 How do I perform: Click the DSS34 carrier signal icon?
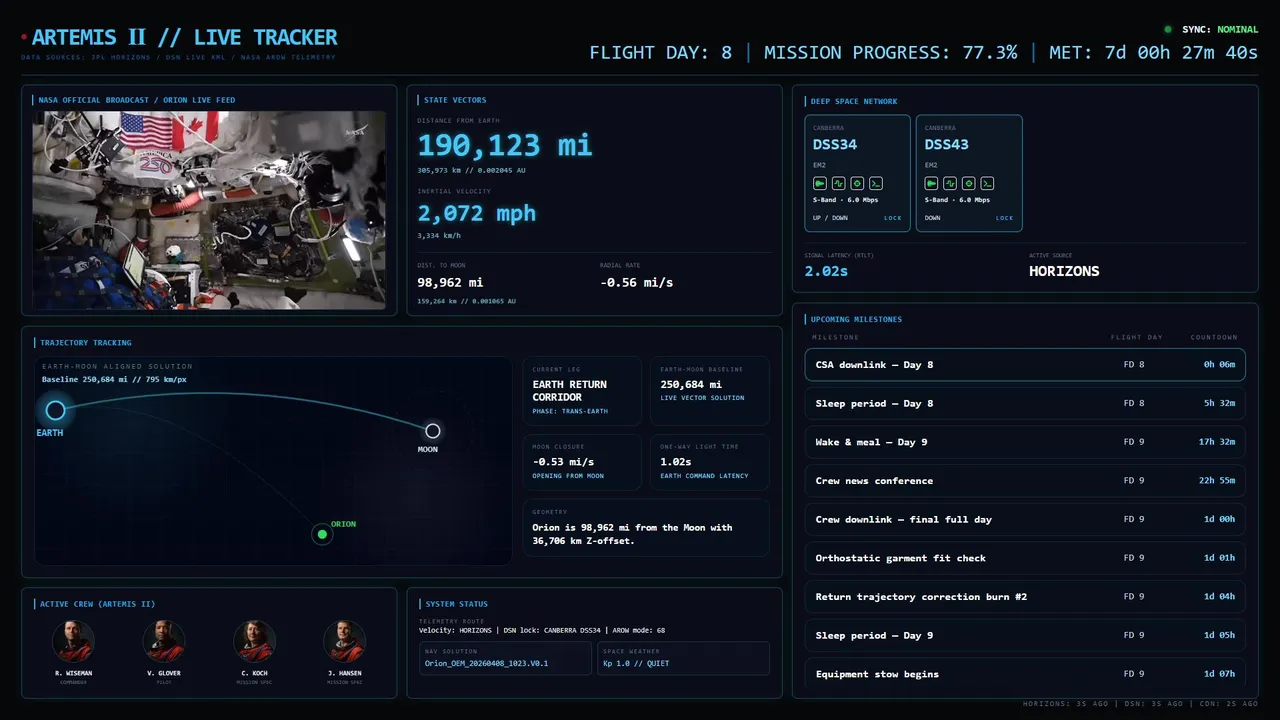[x=820, y=183]
